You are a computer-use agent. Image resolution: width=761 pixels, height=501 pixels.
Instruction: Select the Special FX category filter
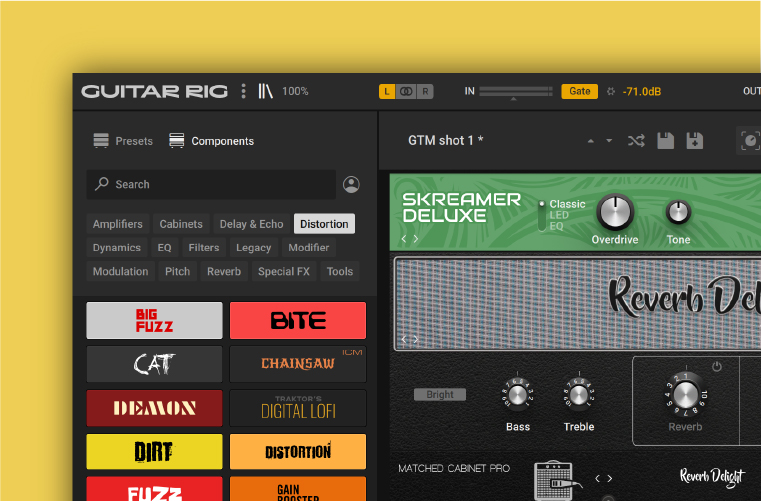click(284, 271)
